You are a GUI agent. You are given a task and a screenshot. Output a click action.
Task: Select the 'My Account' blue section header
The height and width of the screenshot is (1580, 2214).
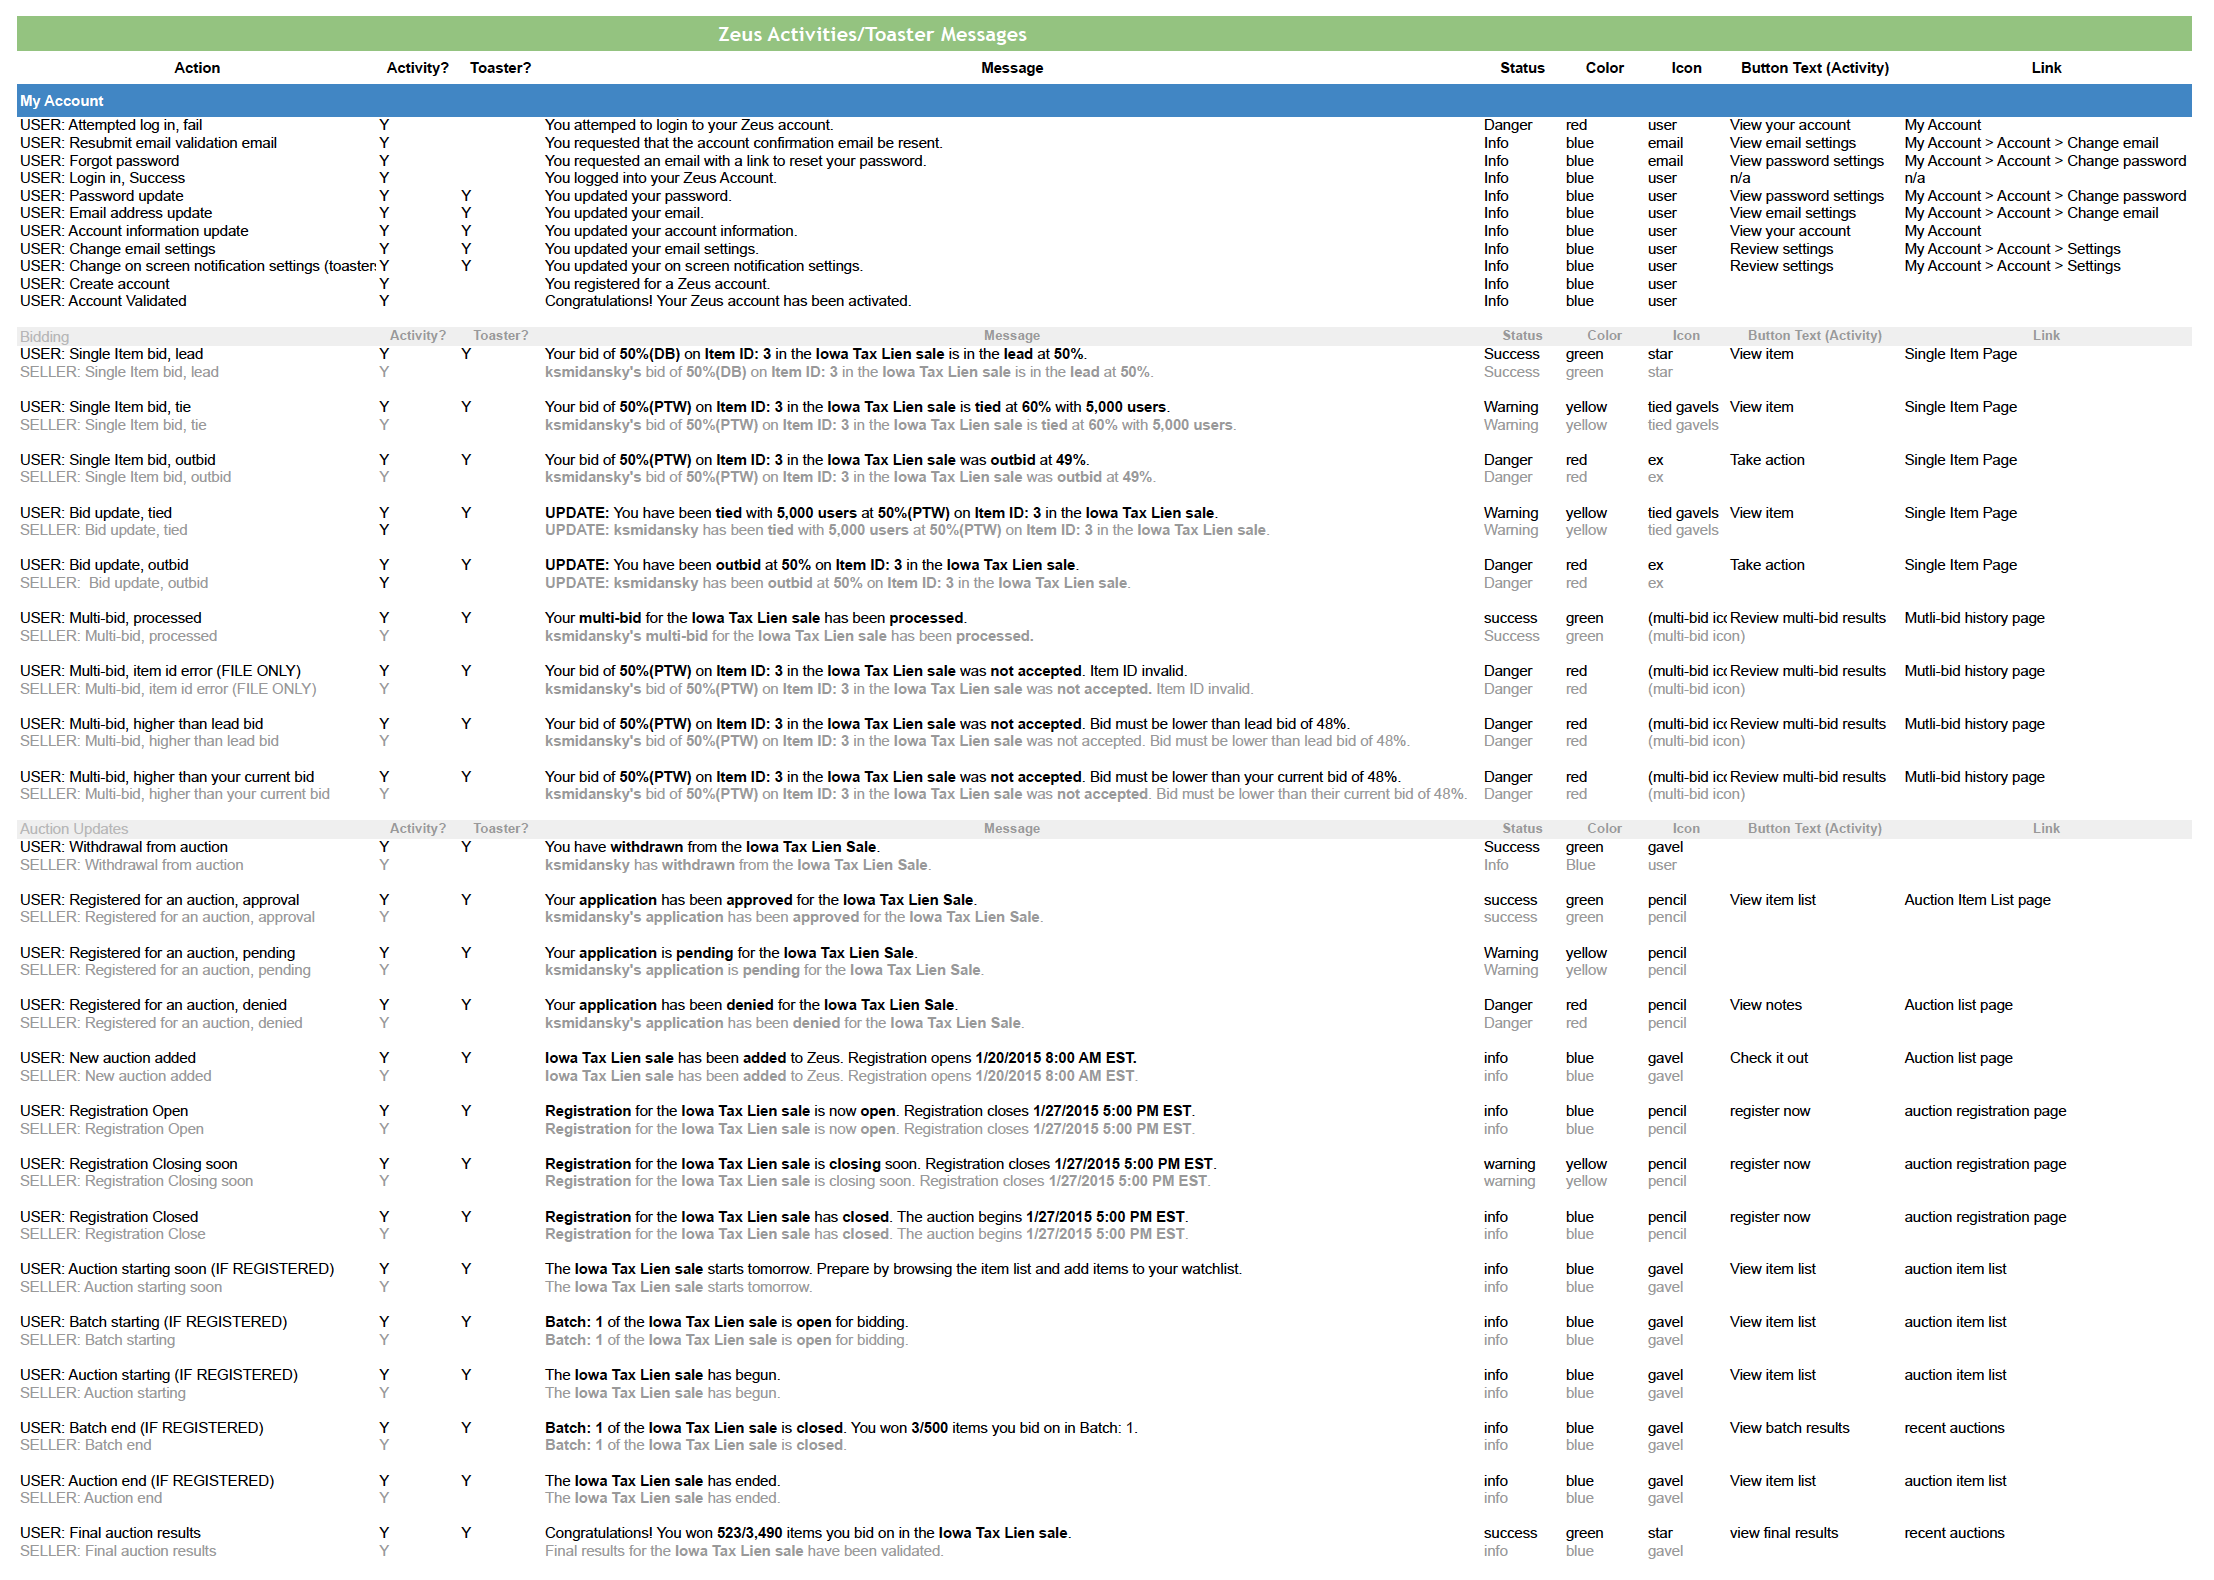tap(62, 101)
